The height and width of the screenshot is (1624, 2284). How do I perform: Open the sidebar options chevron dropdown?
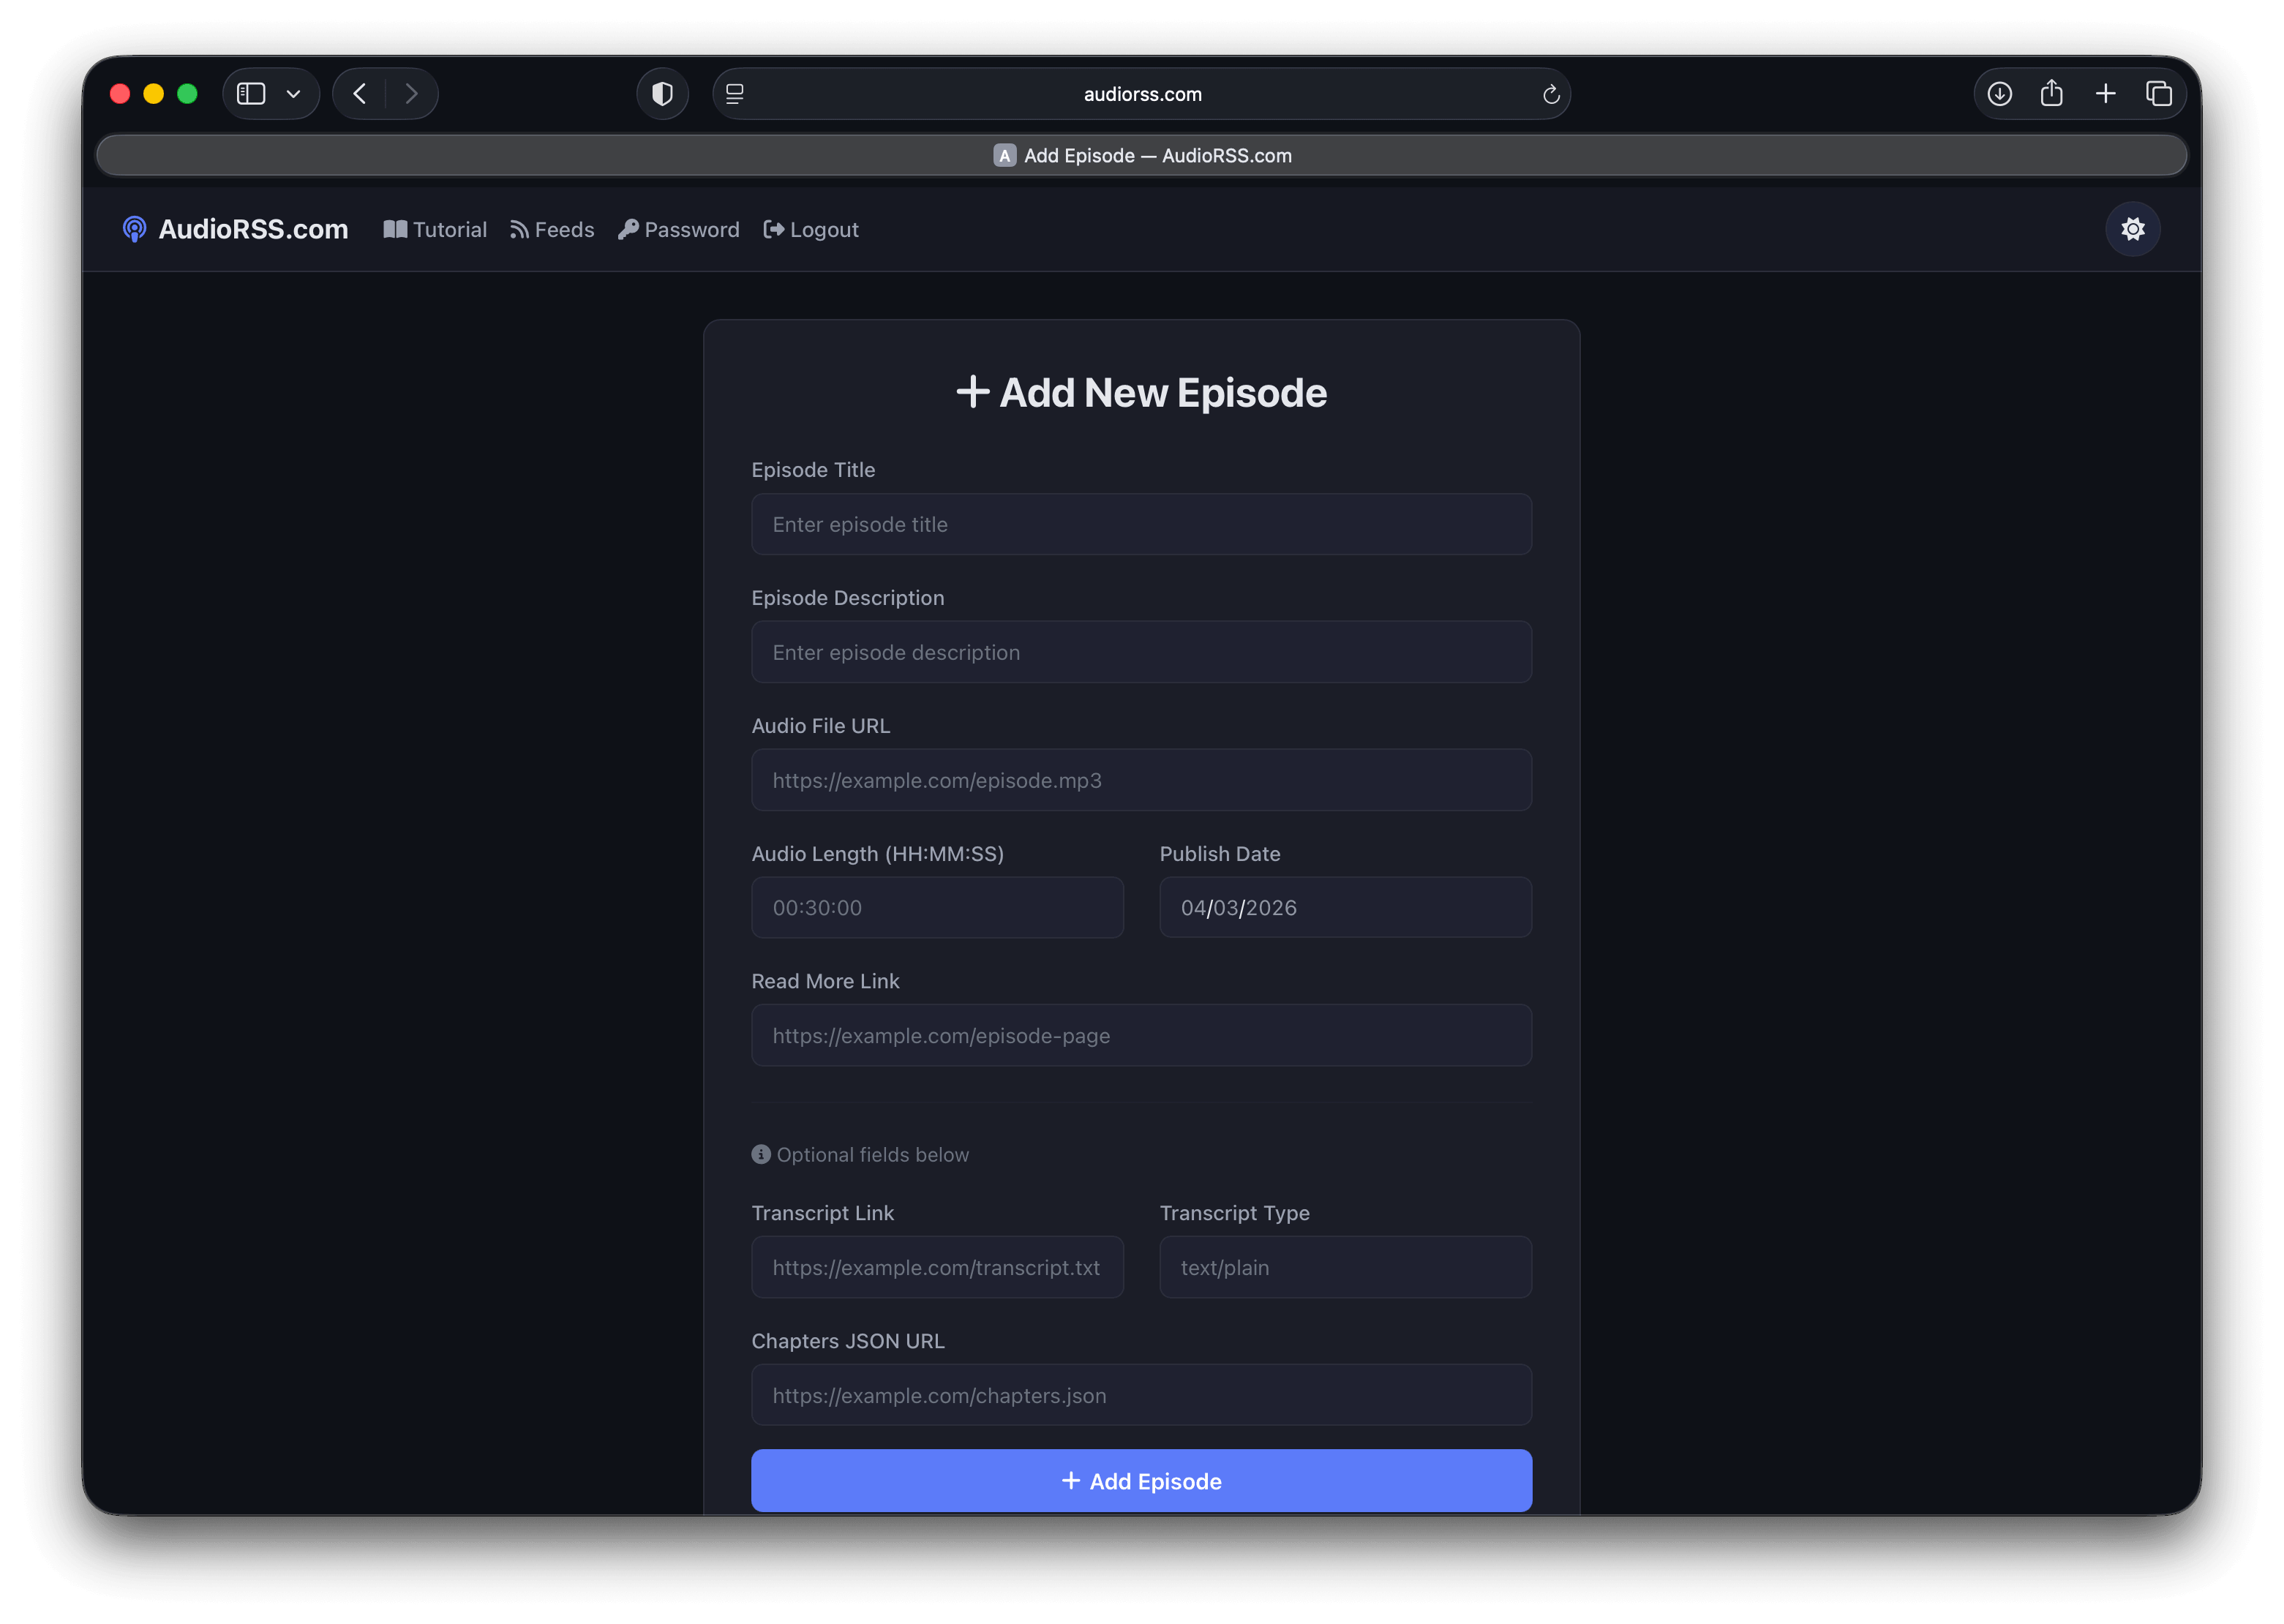(292, 93)
